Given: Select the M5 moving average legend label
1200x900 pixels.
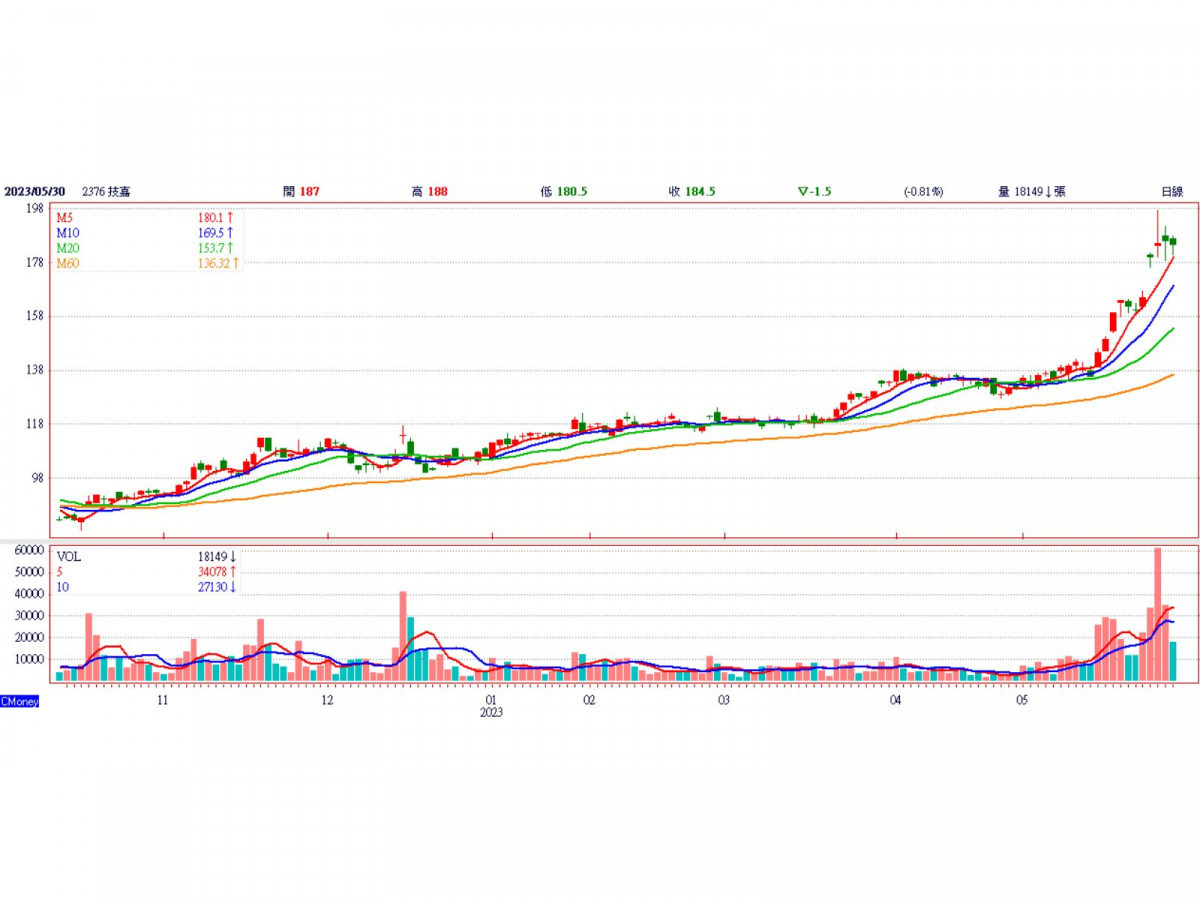Looking at the screenshot, I should point(64,217).
